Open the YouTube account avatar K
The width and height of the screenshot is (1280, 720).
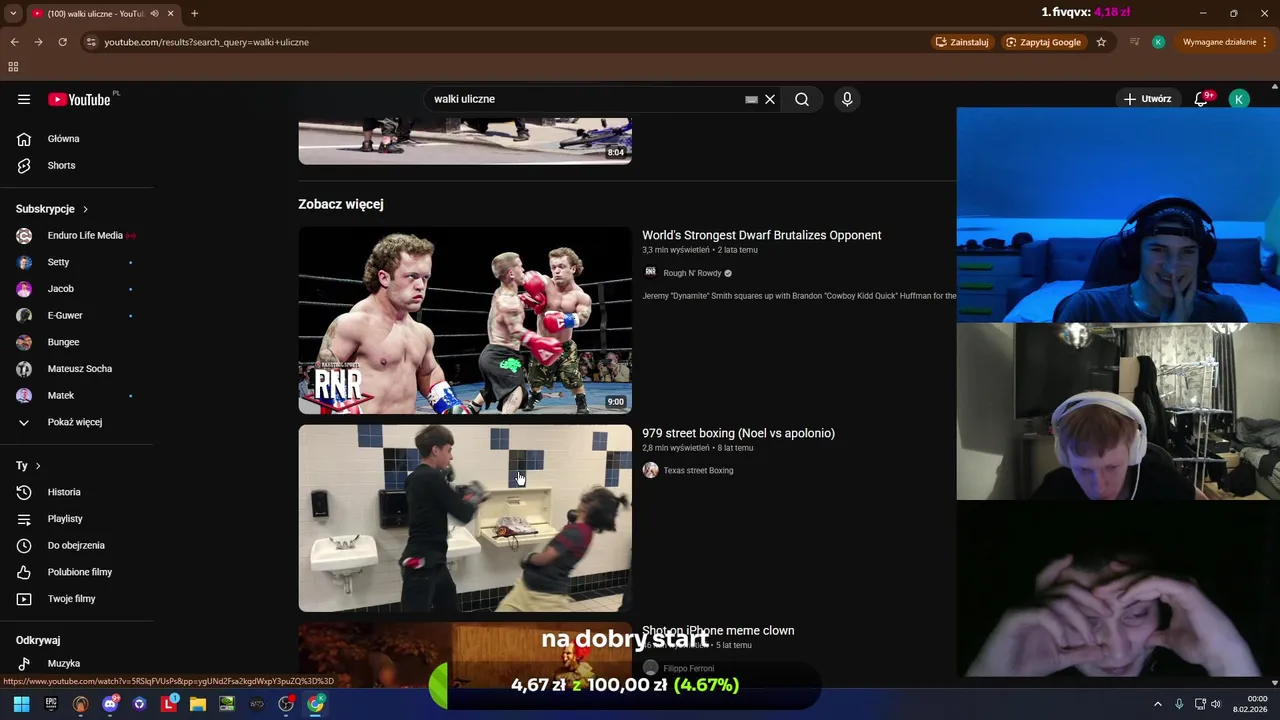pos(1239,99)
